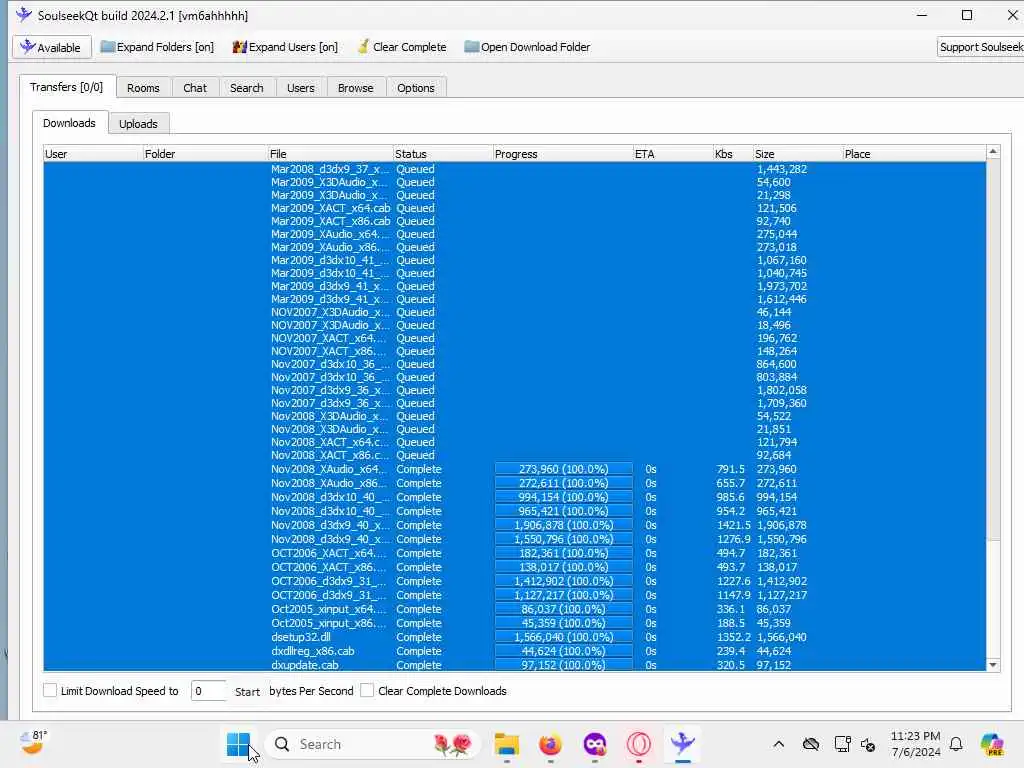The image size is (1024, 768).
Task: Click the cloud sync tray icon
Action: point(810,744)
